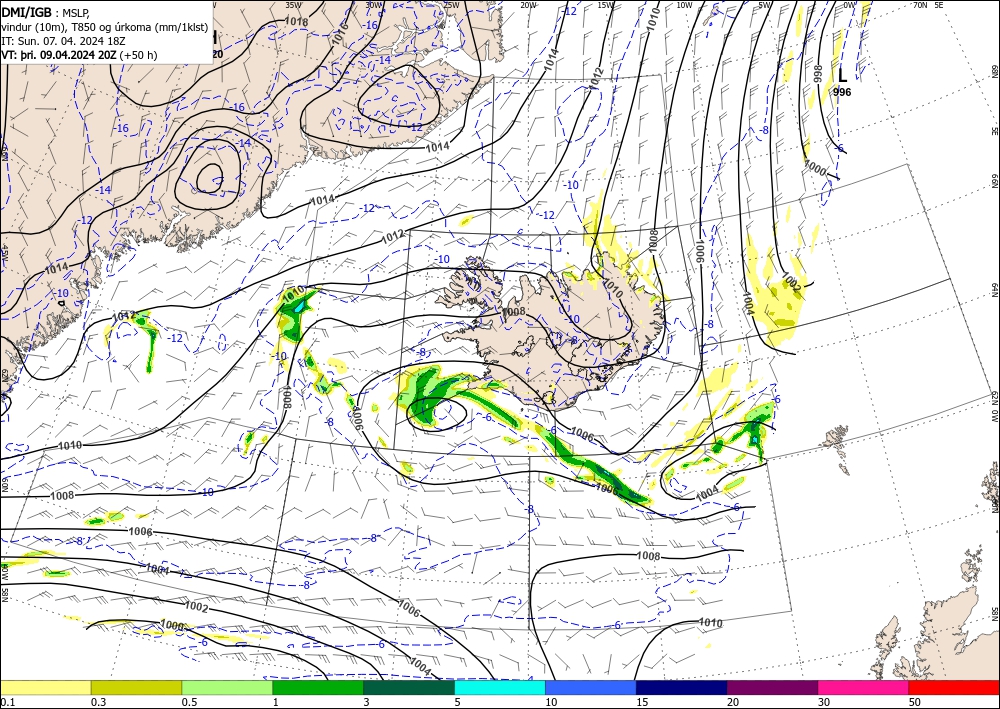1000x709 pixels.
Task: Click the '998' isobar label
Action: (x=819, y=73)
